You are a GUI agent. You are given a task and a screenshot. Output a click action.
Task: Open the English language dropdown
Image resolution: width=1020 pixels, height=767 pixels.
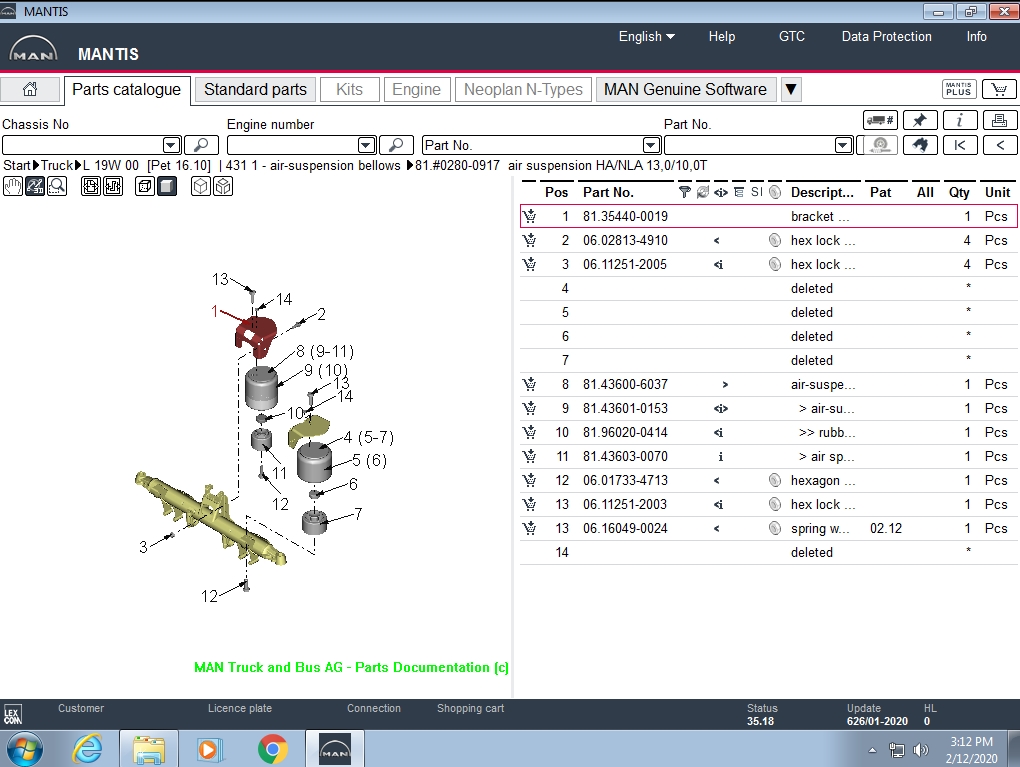[x=646, y=36]
